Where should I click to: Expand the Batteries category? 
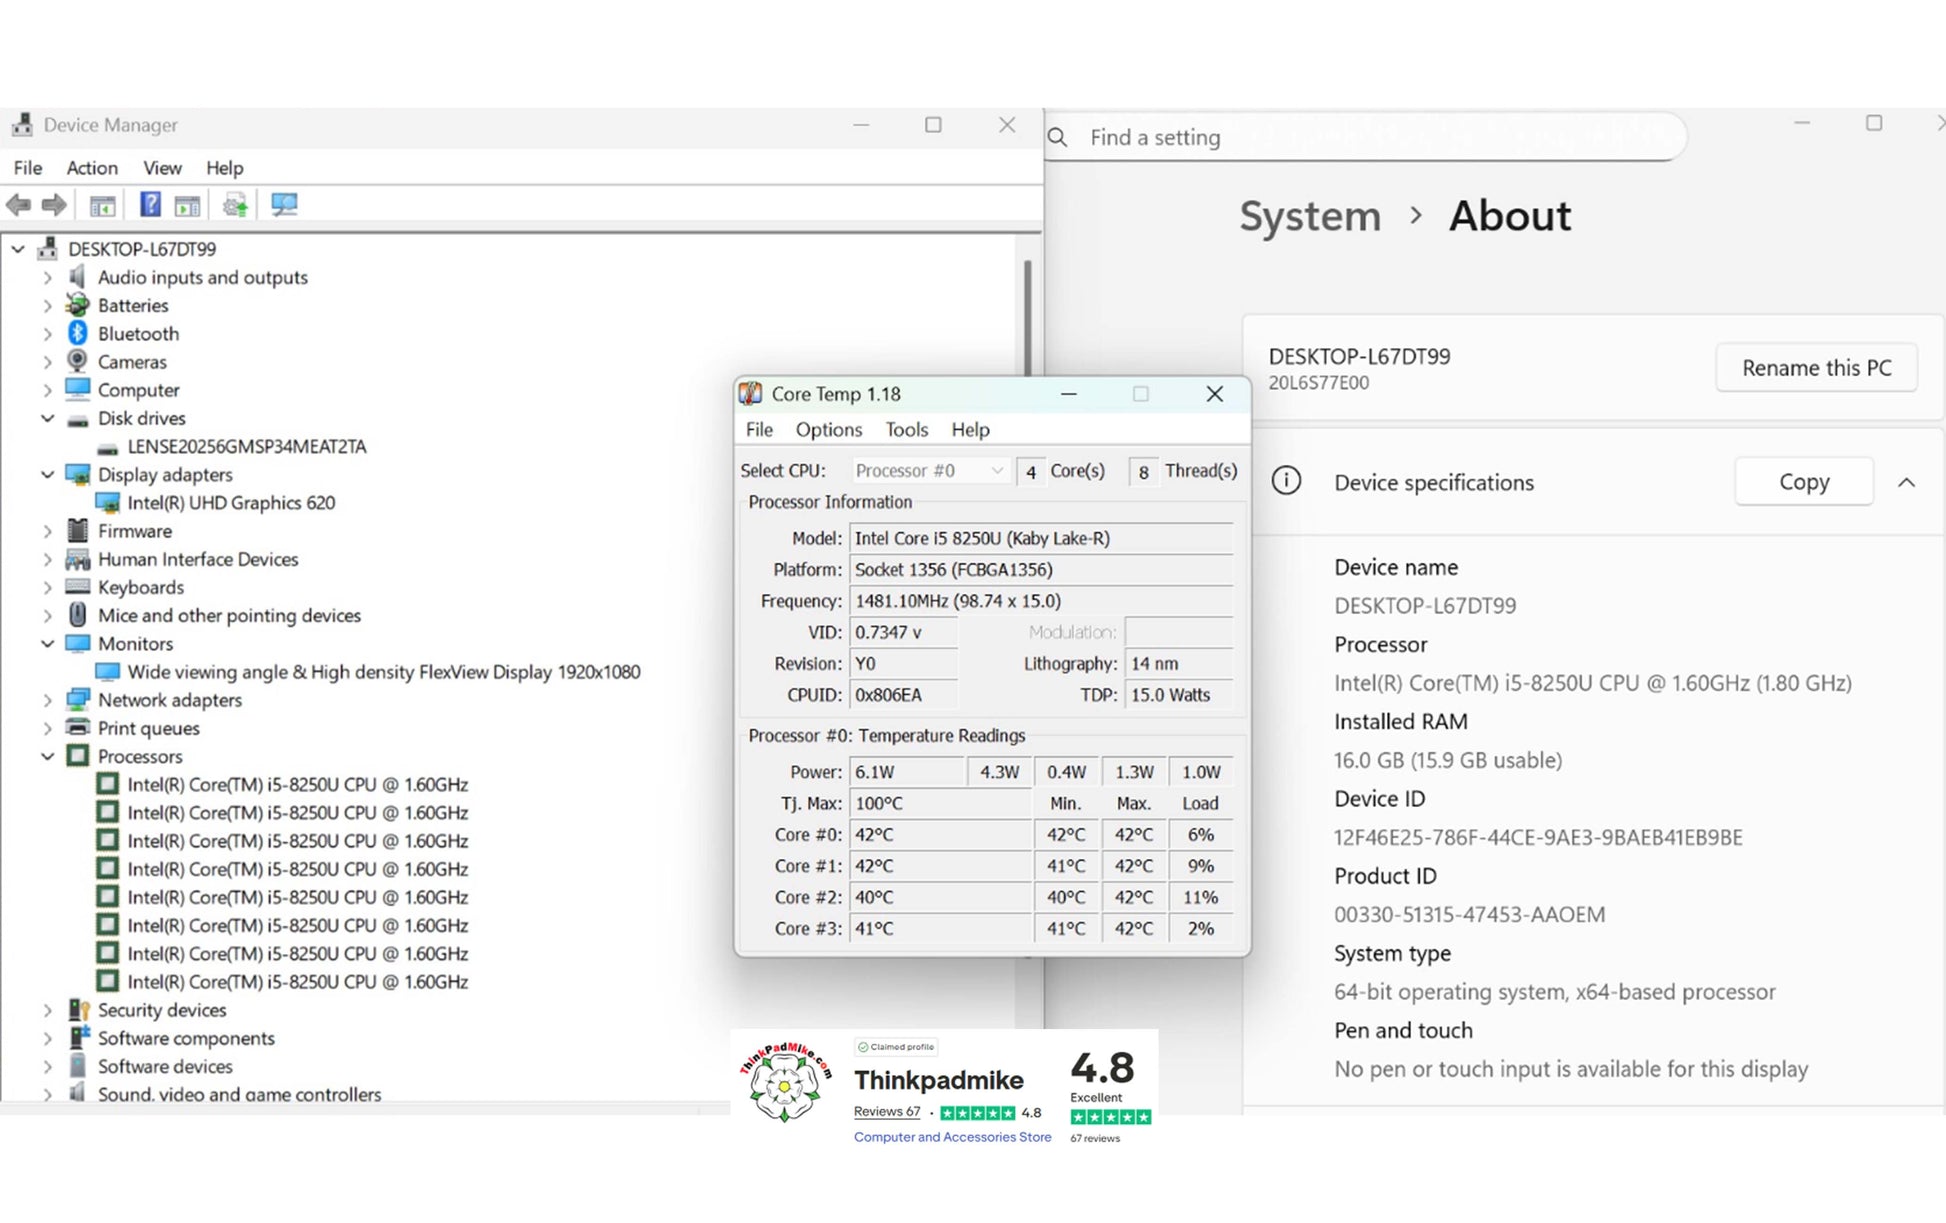(x=47, y=306)
